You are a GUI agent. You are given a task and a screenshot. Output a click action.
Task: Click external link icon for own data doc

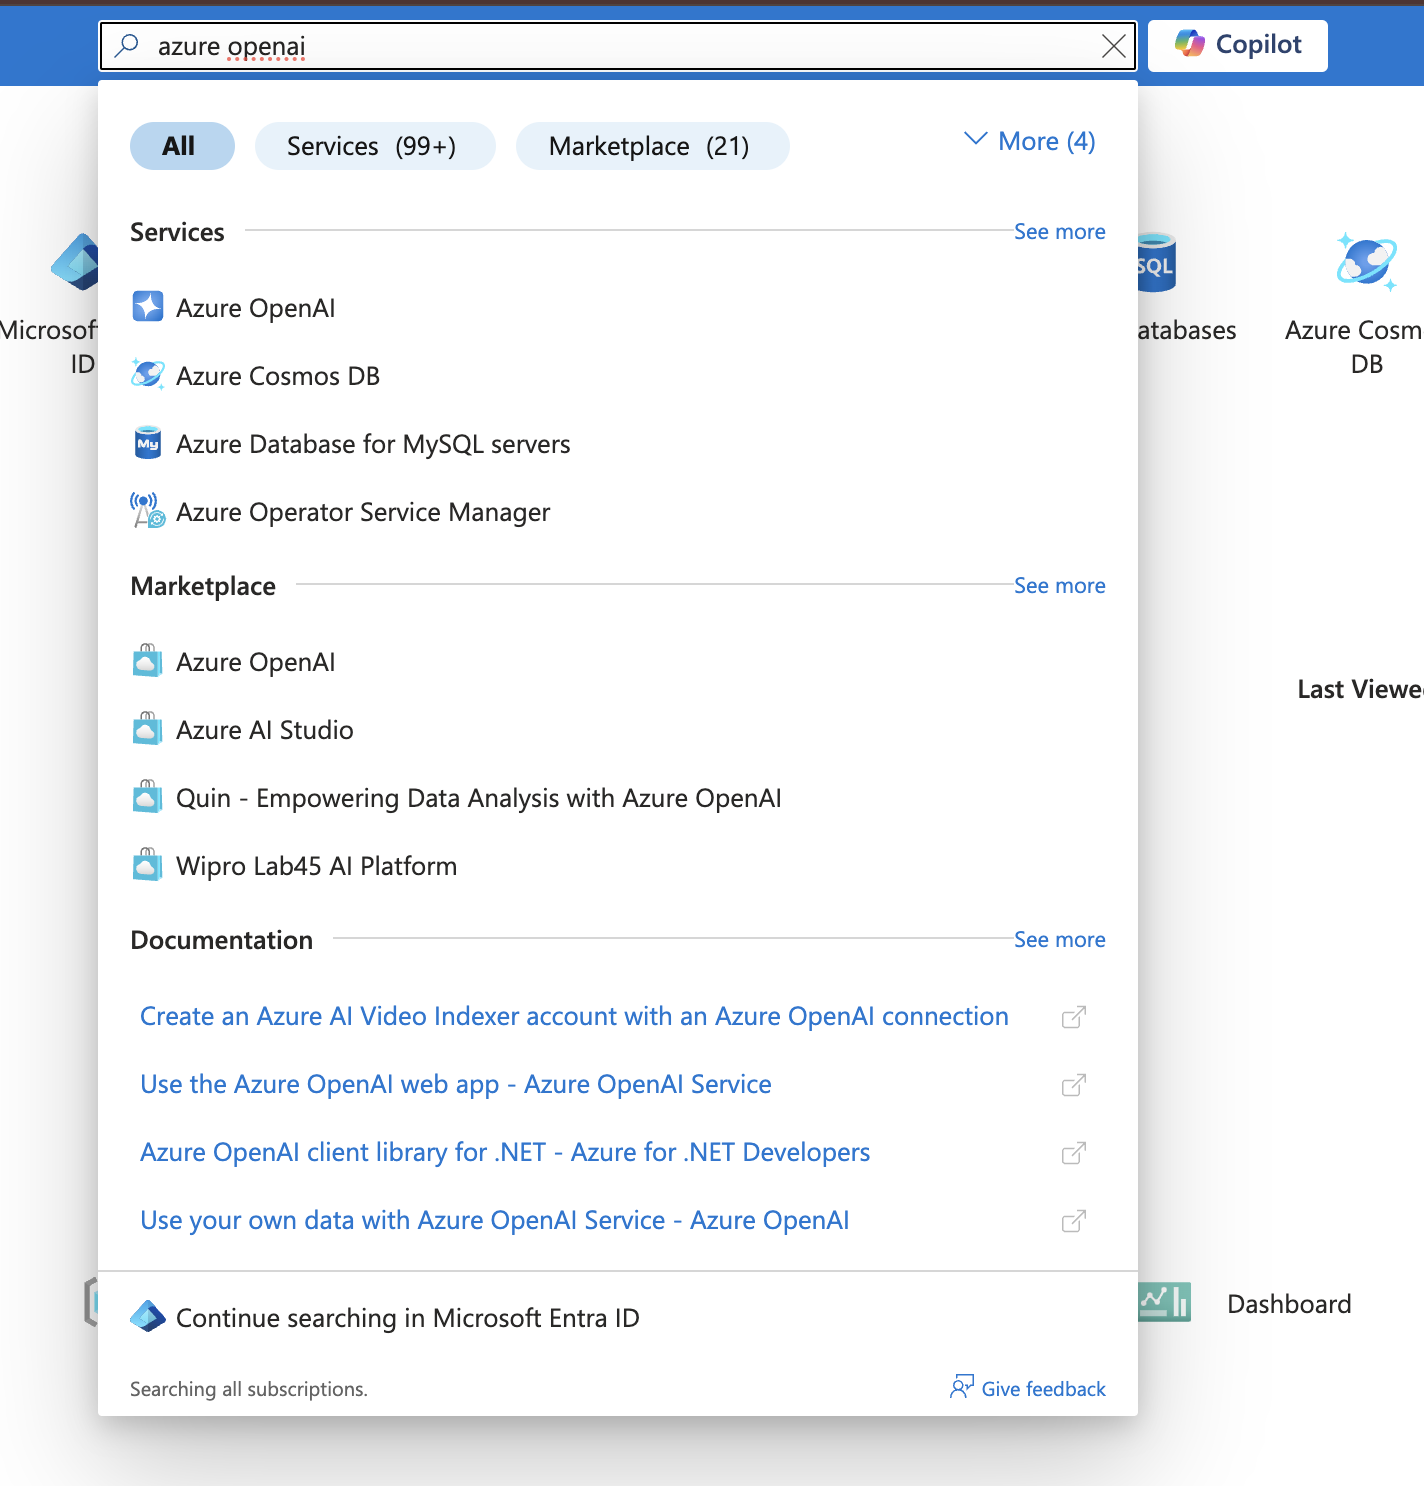point(1073,1221)
